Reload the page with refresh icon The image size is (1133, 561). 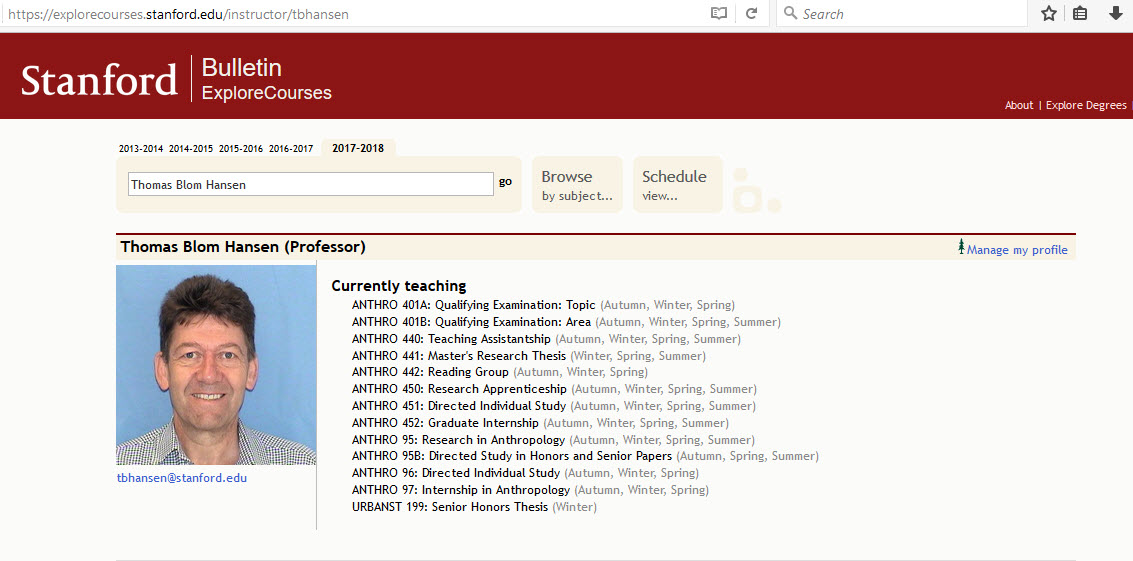pos(751,14)
